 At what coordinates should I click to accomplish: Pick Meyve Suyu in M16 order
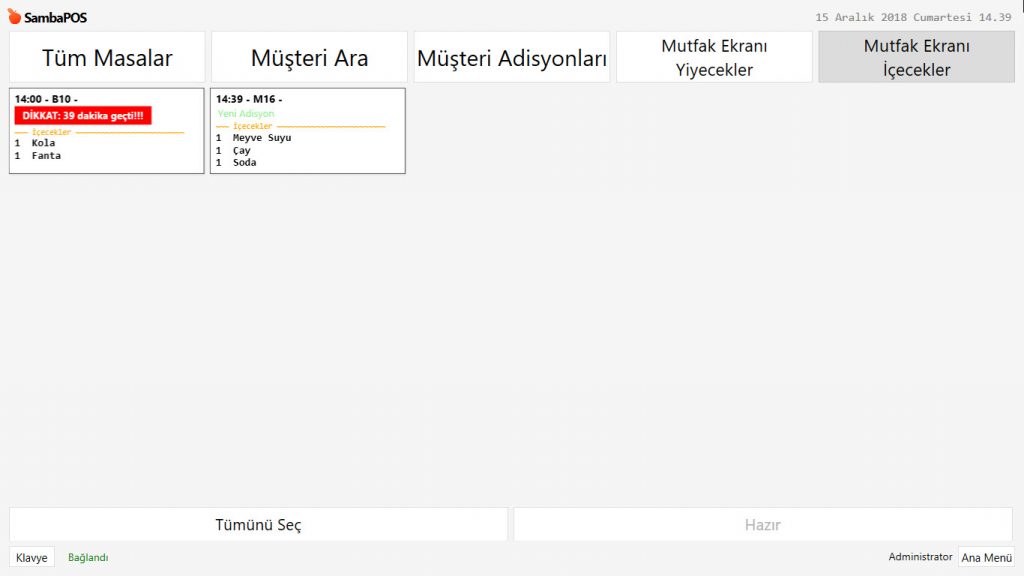coord(261,138)
